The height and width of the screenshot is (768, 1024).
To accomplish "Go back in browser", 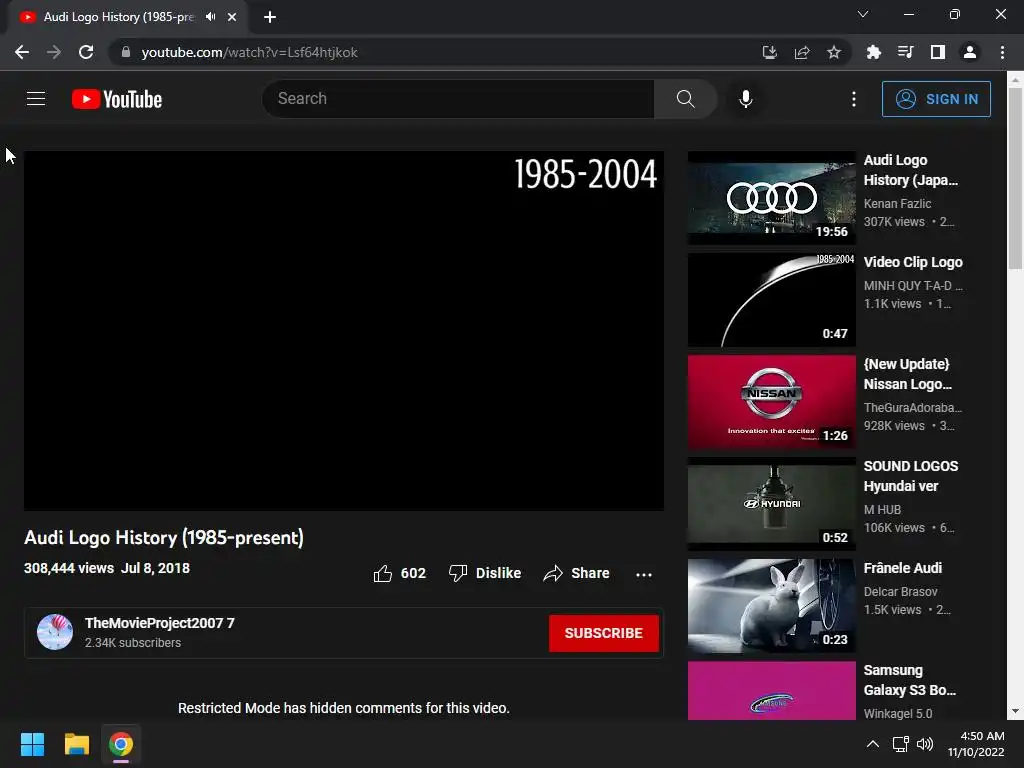I will [x=22, y=52].
